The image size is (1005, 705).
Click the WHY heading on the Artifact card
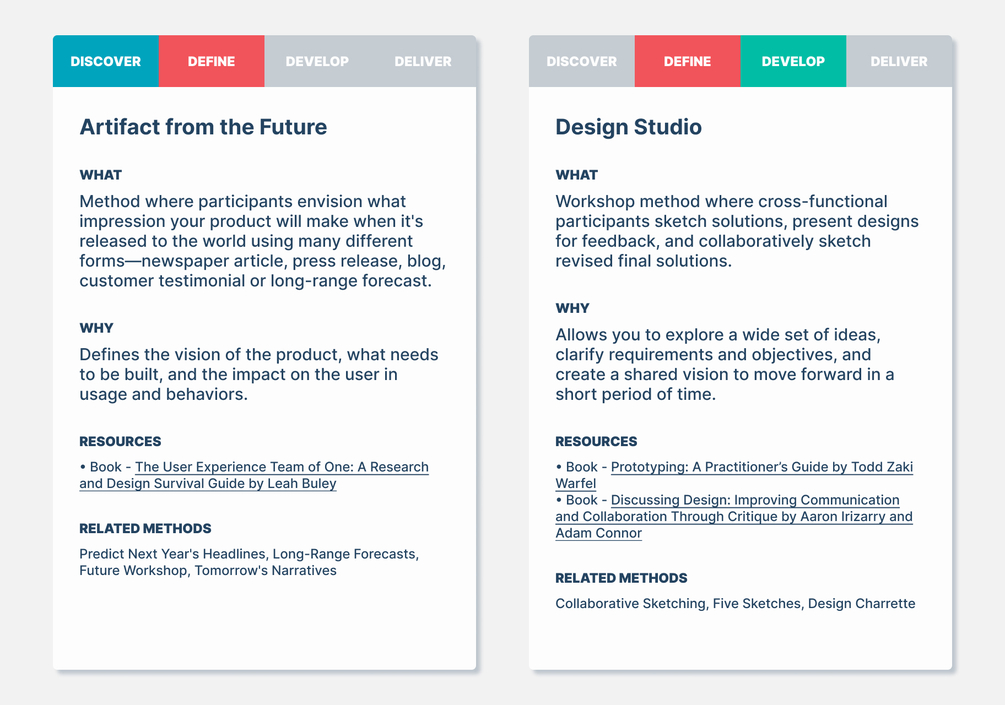click(97, 328)
